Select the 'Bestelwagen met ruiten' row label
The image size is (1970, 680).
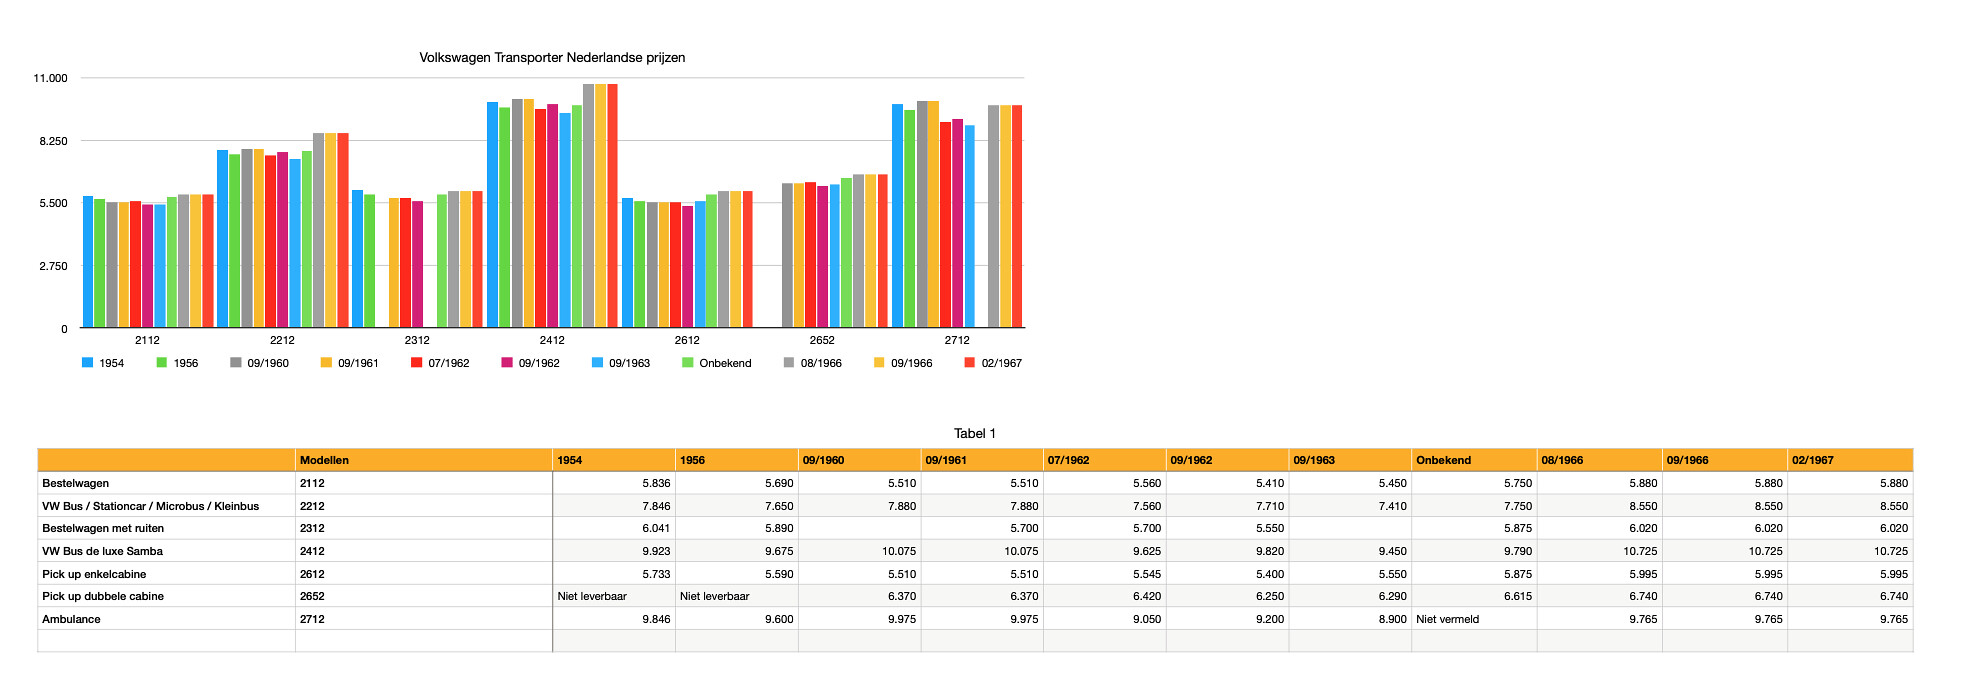[x=167, y=528]
